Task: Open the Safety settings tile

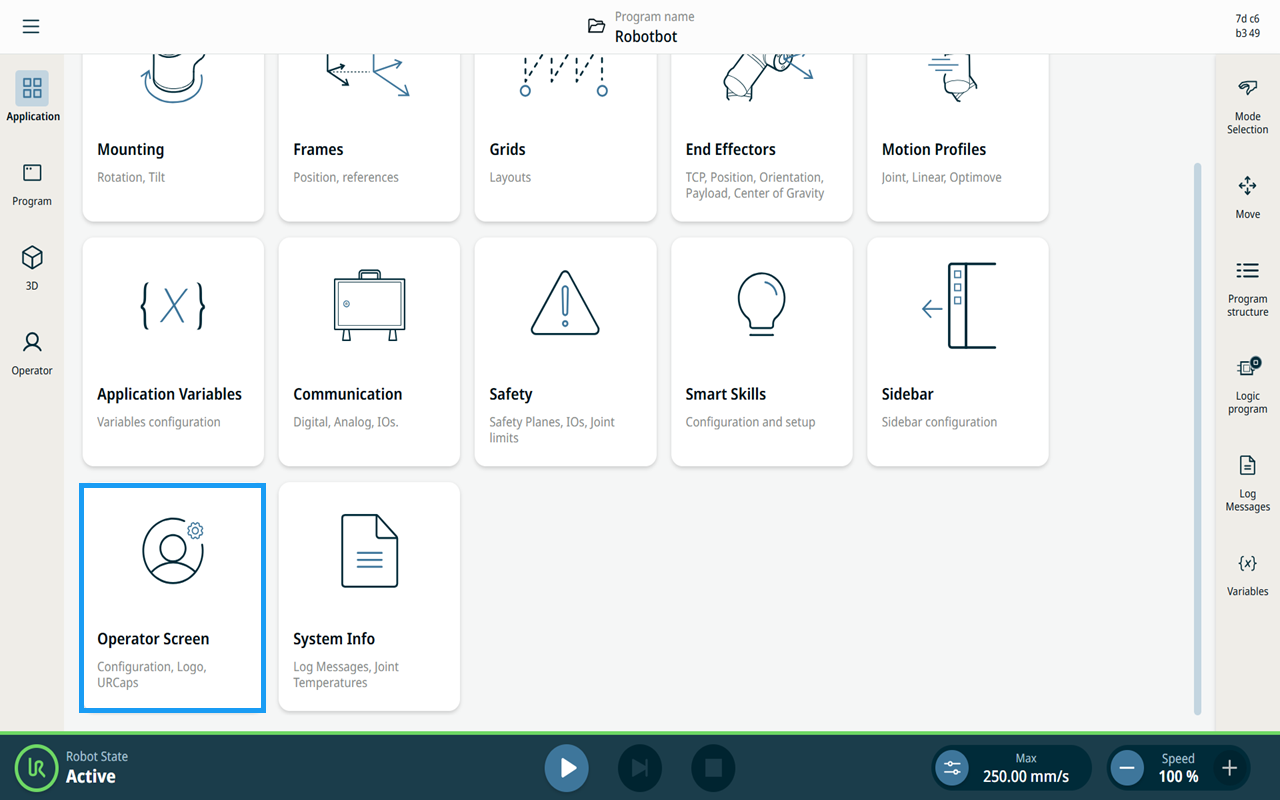Action: [x=565, y=352]
